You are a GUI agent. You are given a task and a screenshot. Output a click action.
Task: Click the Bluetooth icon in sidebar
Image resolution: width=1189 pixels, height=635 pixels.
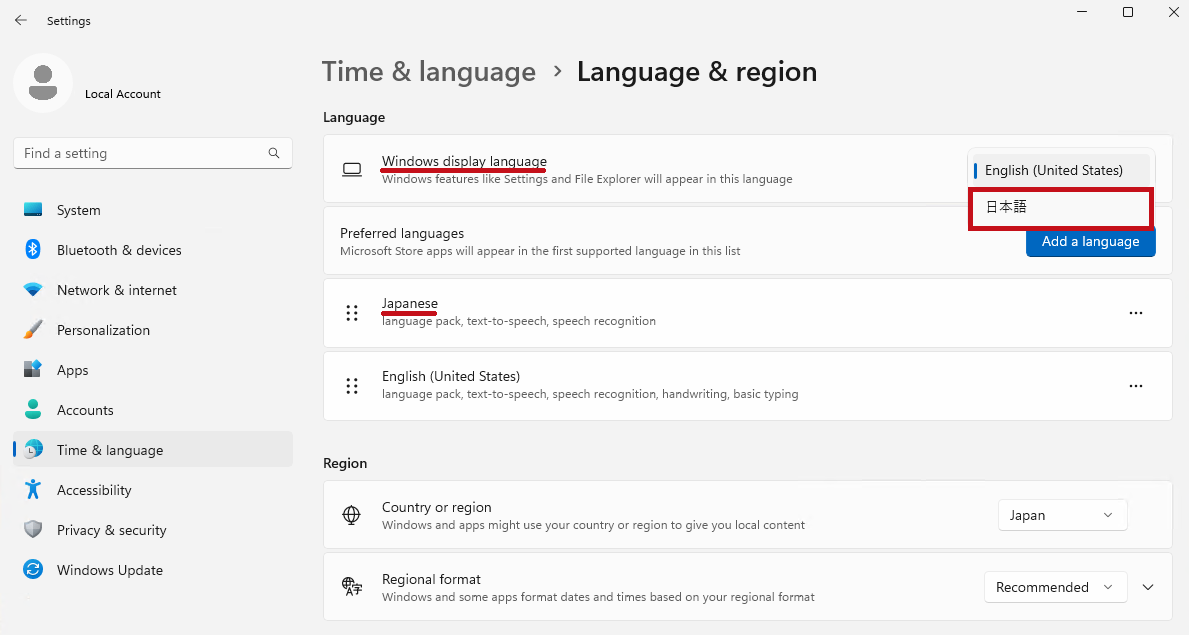click(x=33, y=250)
